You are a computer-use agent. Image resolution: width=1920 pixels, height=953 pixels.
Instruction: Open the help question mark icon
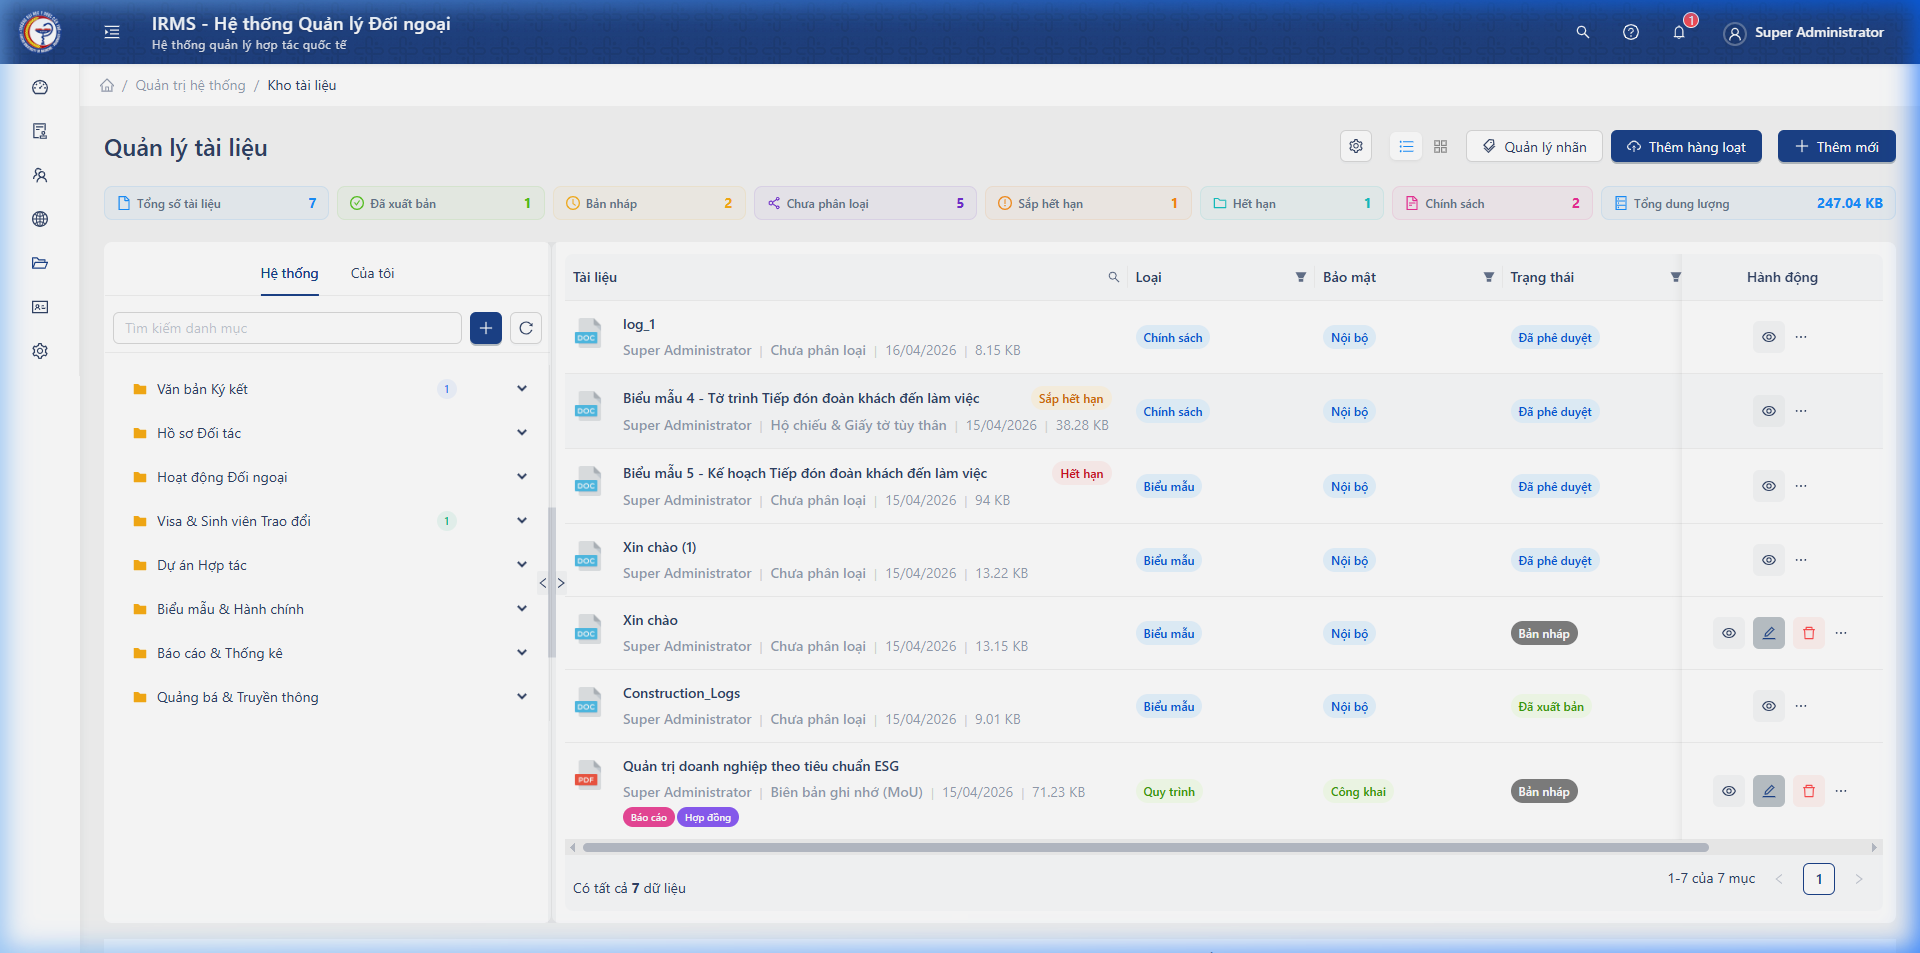(x=1631, y=32)
